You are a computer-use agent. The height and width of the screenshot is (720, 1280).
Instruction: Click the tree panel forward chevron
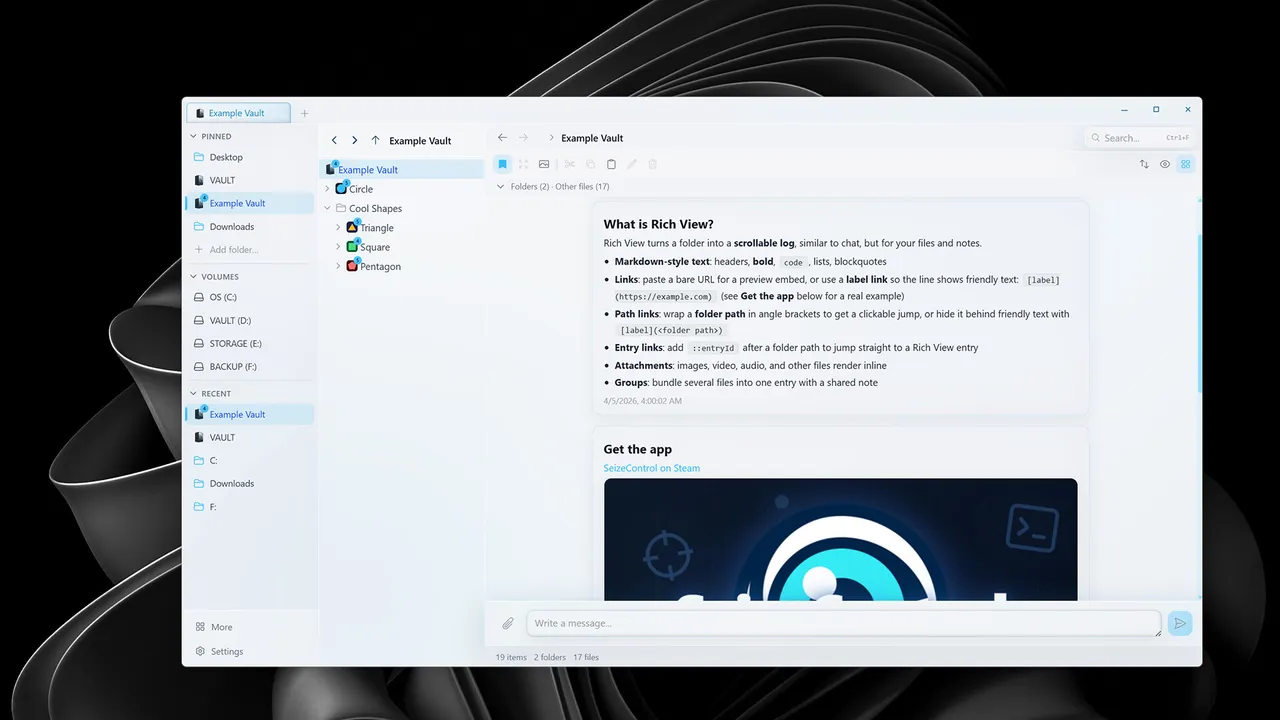(x=354, y=141)
